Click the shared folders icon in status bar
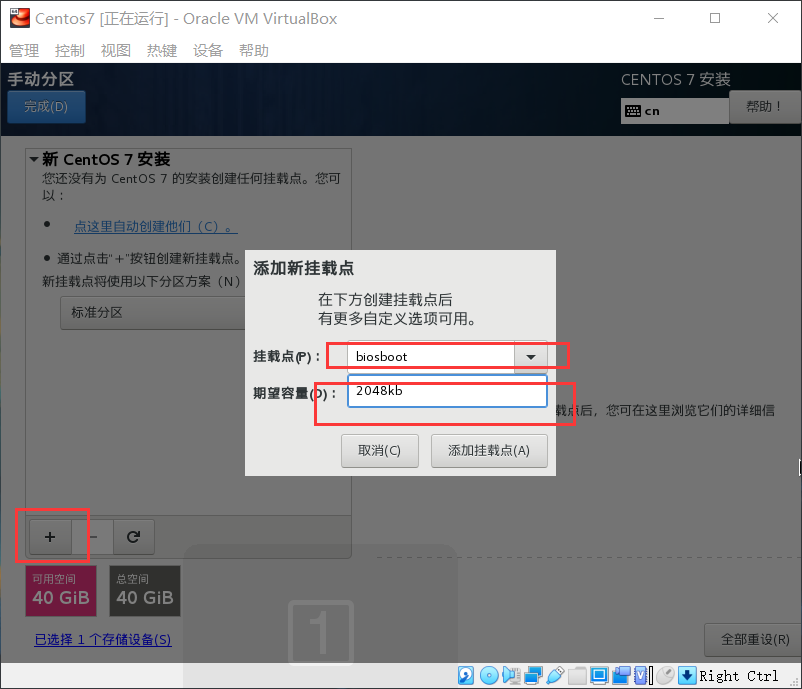 pyautogui.click(x=577, y=675)
